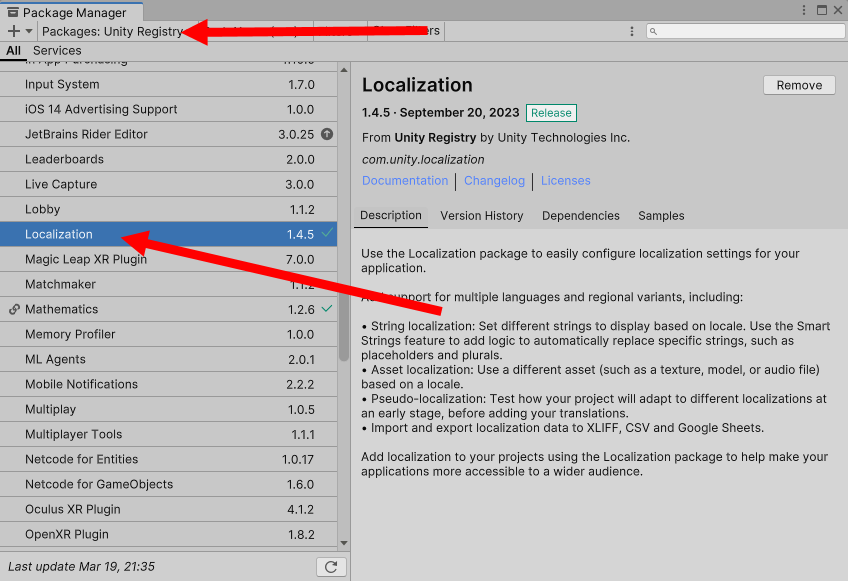Open the Documentation link

coord(405,181)
